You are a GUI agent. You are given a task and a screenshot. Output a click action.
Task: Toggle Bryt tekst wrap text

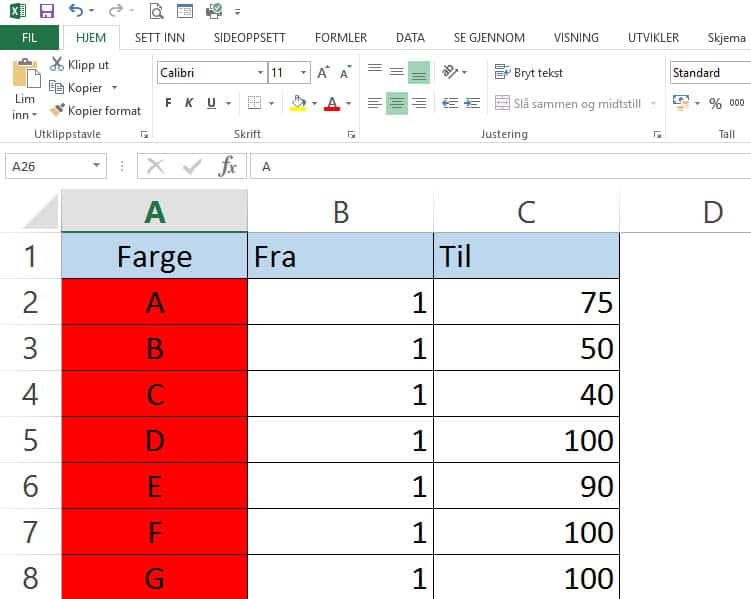click(528, 72)
